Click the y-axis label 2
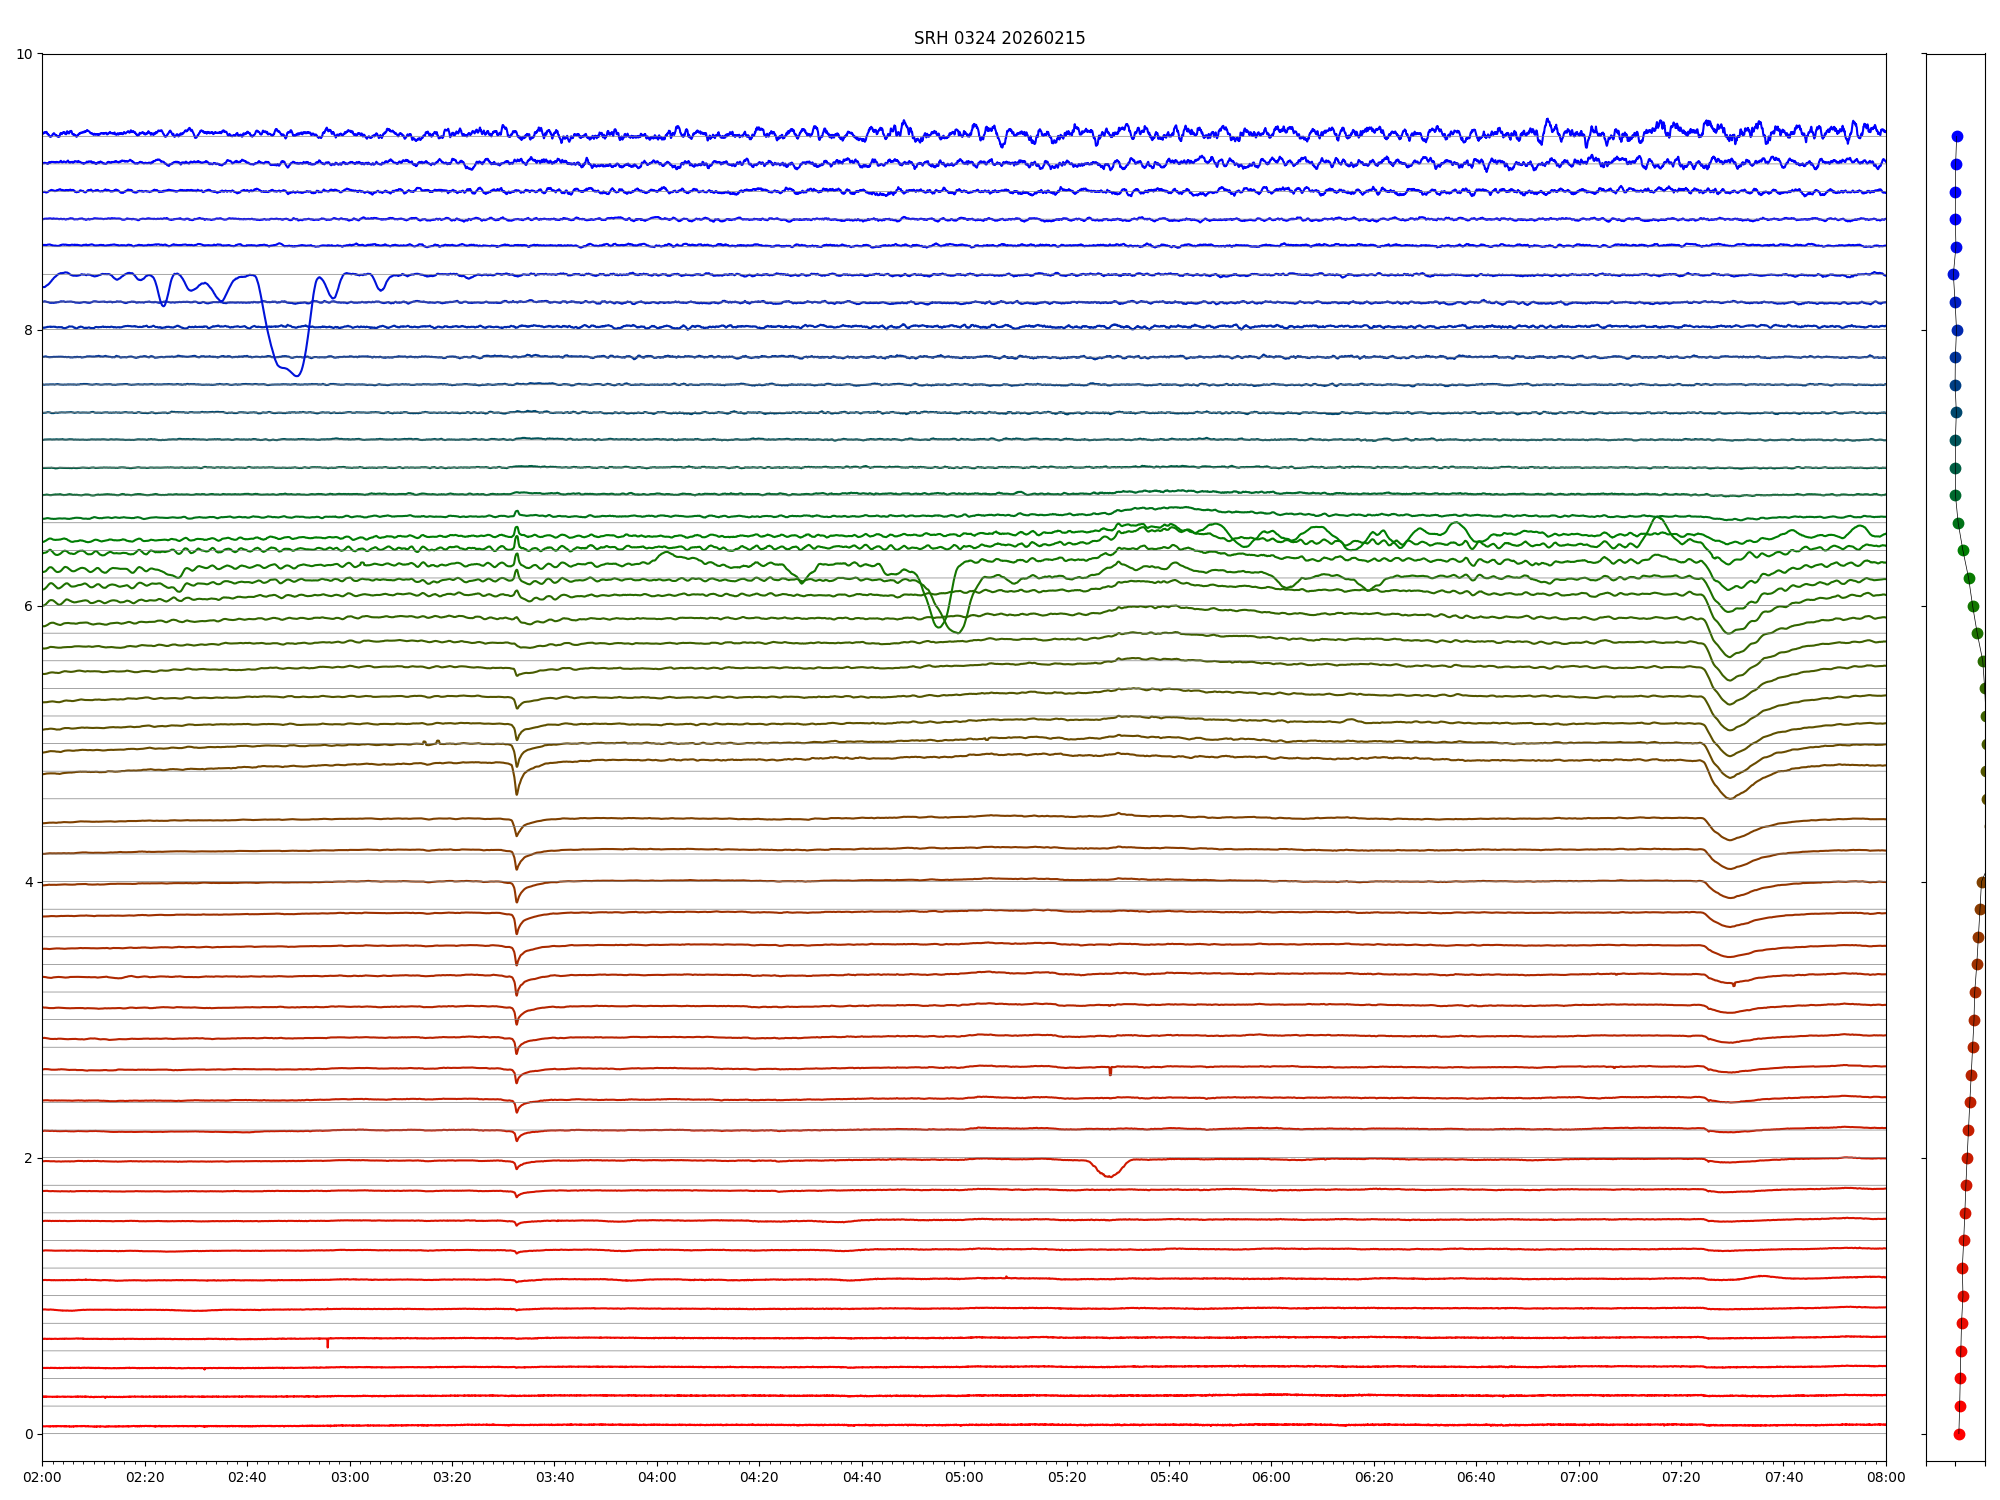This screenshot has width=2000, height=1500. pyautogui.click(x=28, y=1158)
